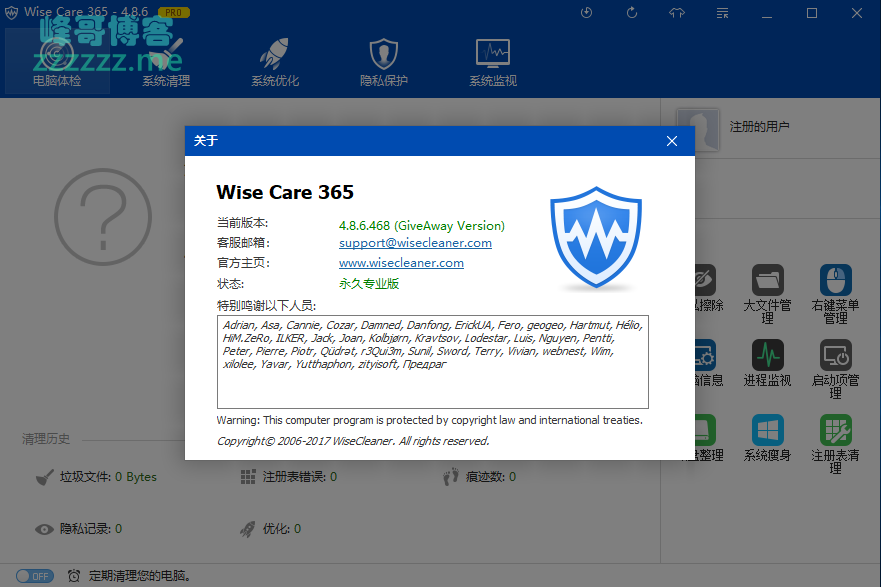
Task: Click the 隐私记录: 0 entry
Action: (79, 529)
